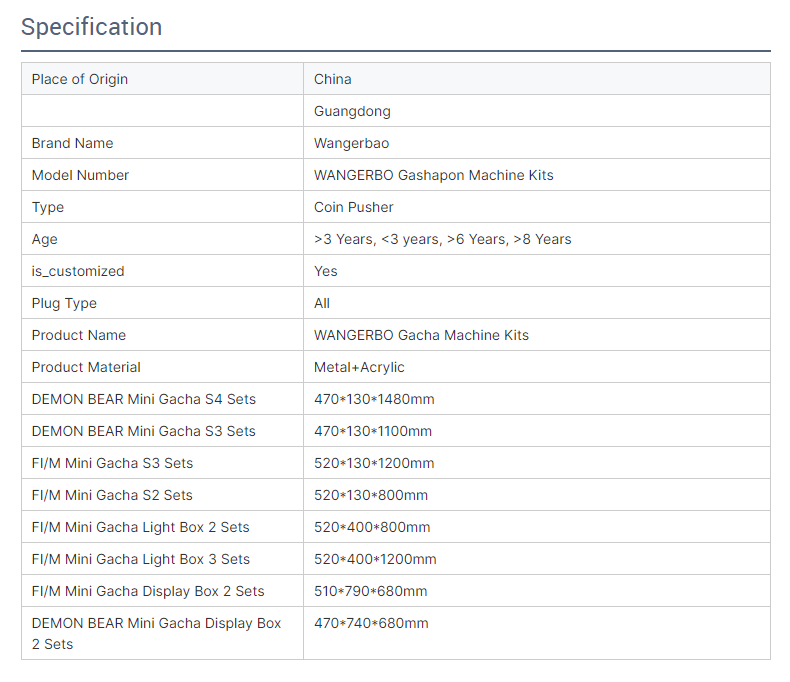Image resolution: width=790 pixels, height=682 pixels.
Task: Select the 'Type' label cell
Action: (x=162, y=207)
